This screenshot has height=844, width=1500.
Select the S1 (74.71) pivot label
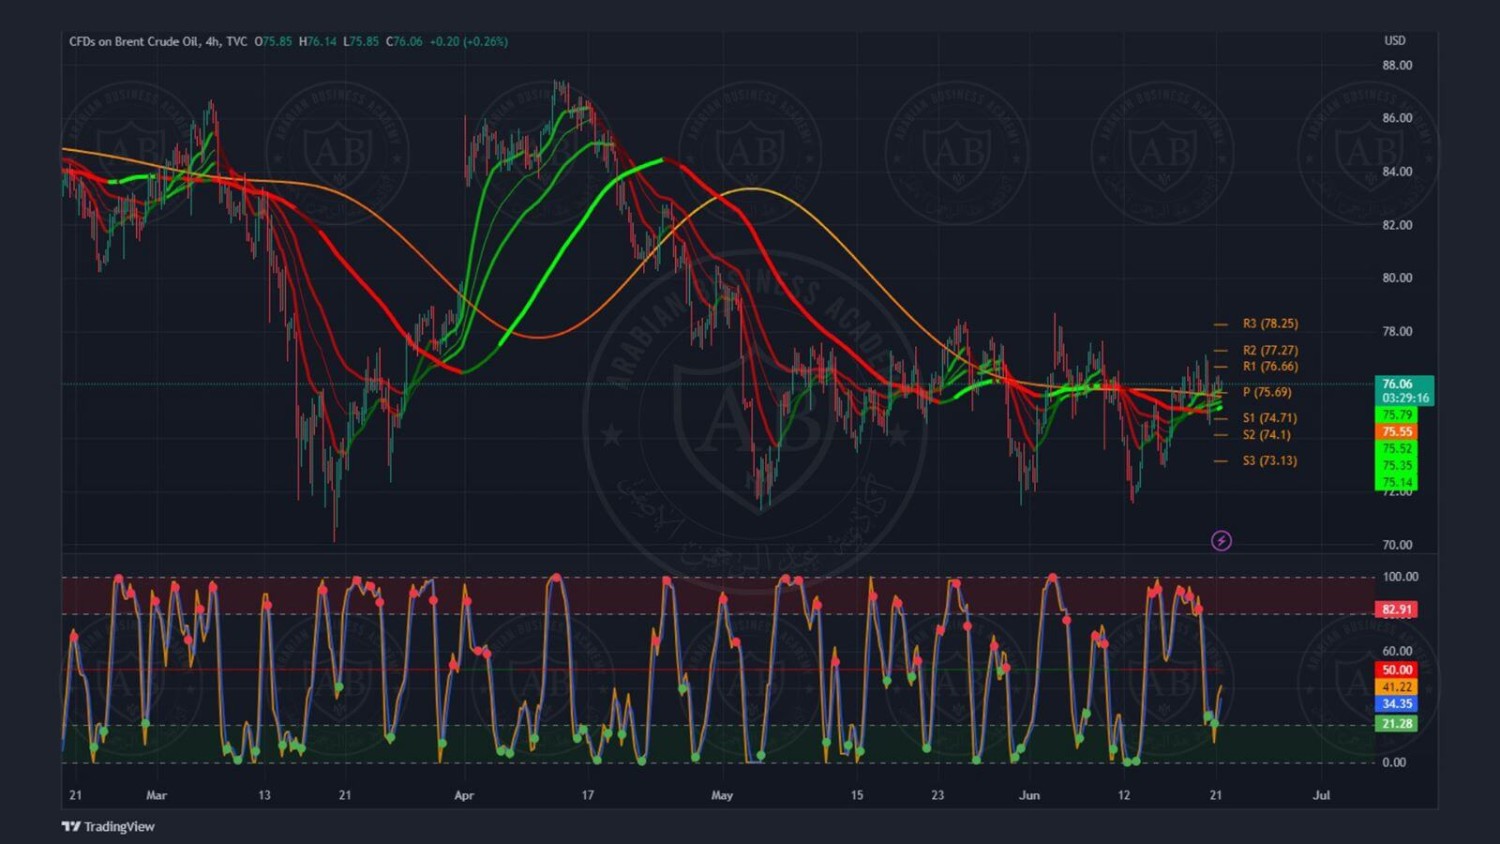(x=1270, y=418)
